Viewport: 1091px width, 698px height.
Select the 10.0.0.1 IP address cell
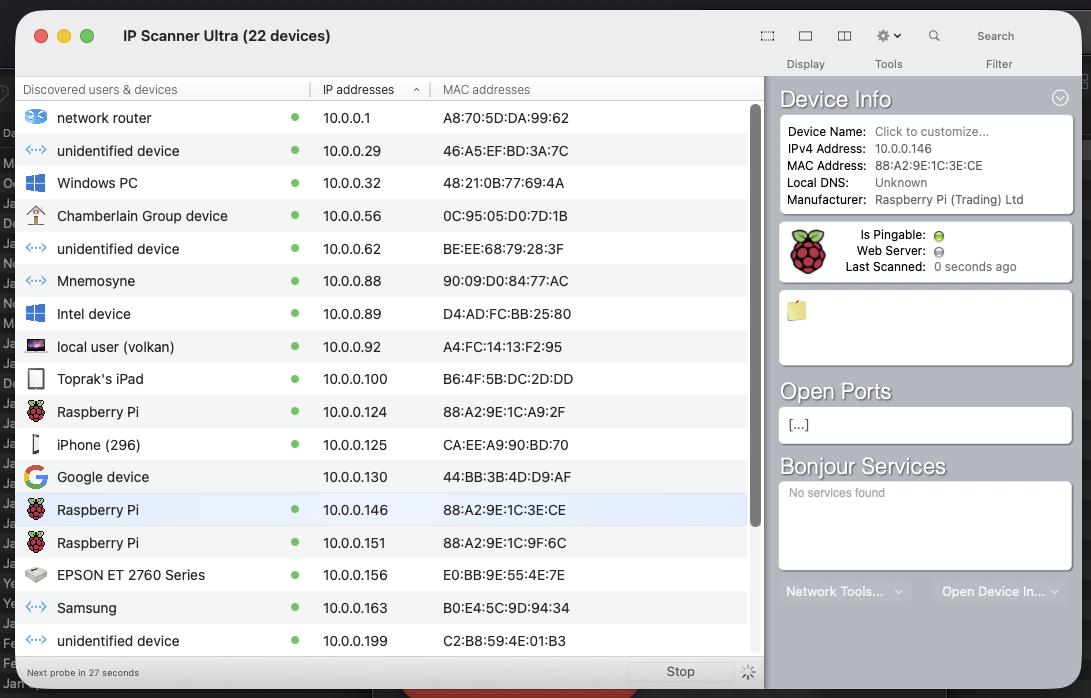346,118
